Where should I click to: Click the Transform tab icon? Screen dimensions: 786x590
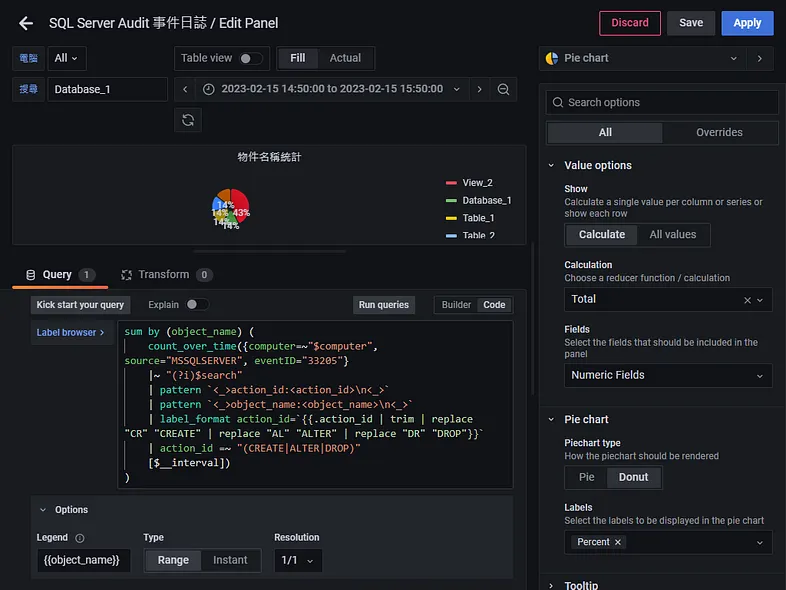pyautogui.click(x=126, y=275)
